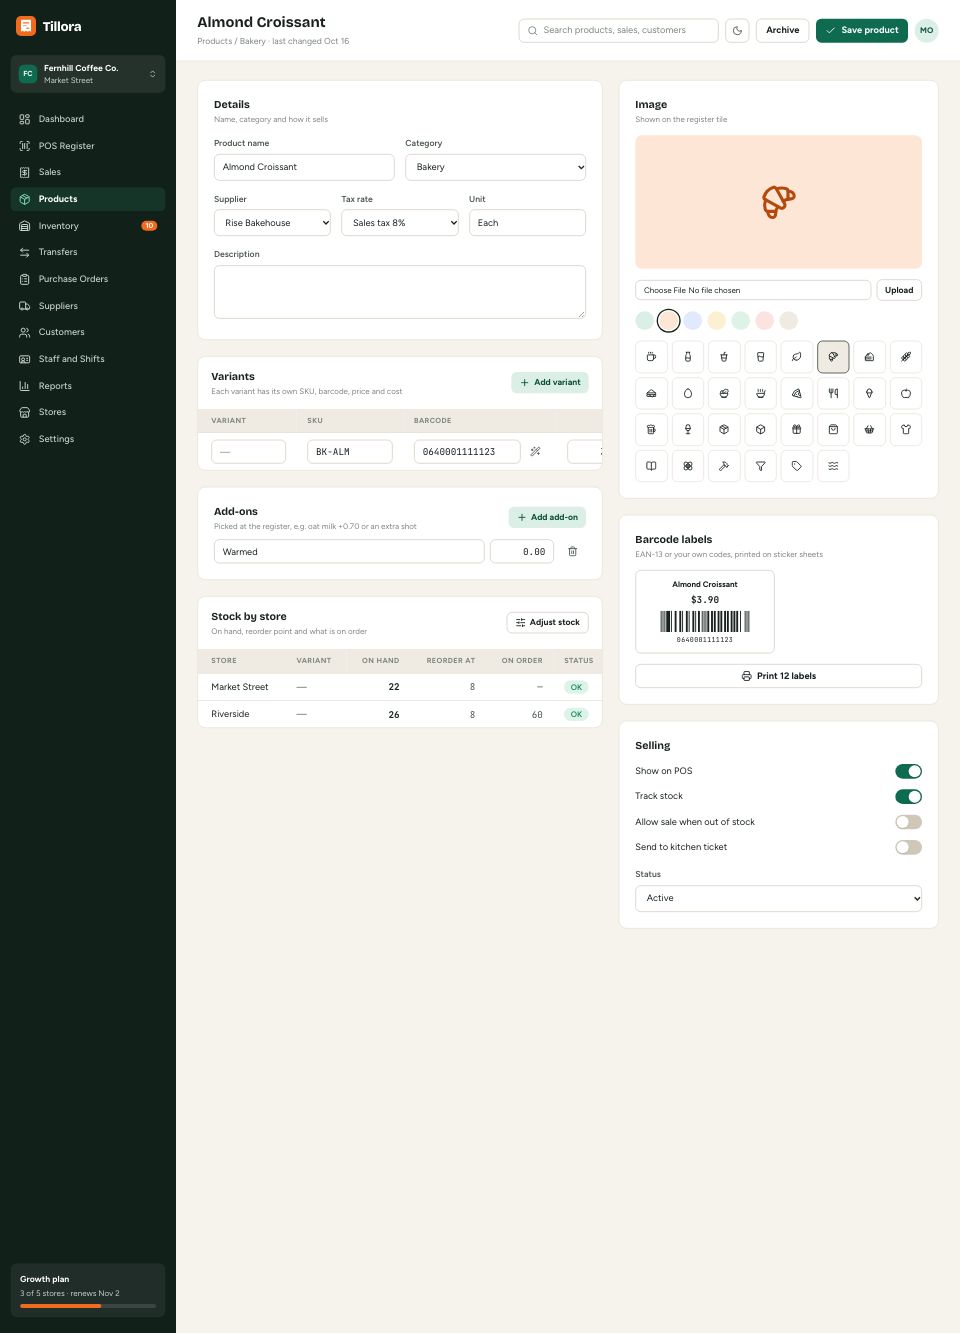
Task: Pick the pale yellow tile color swatch
Action: pyautogui.click(x=717, y=321)
